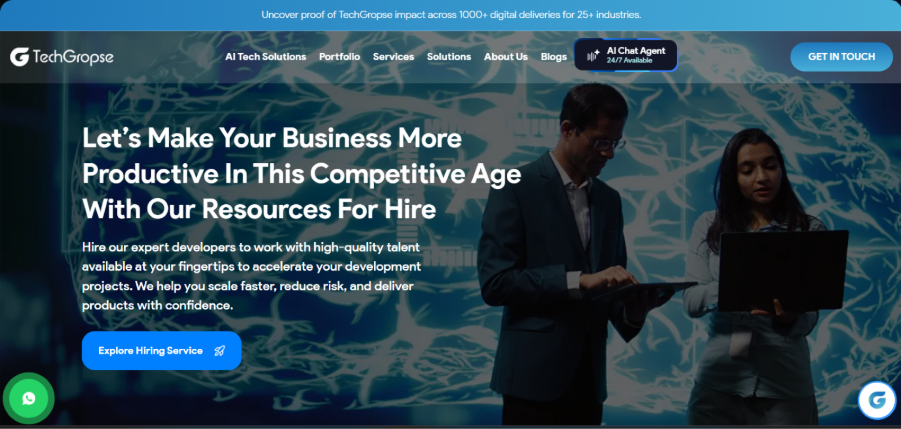901x429 pixels.
Task: Click the hero headline text
Action: tap(302, 174)
